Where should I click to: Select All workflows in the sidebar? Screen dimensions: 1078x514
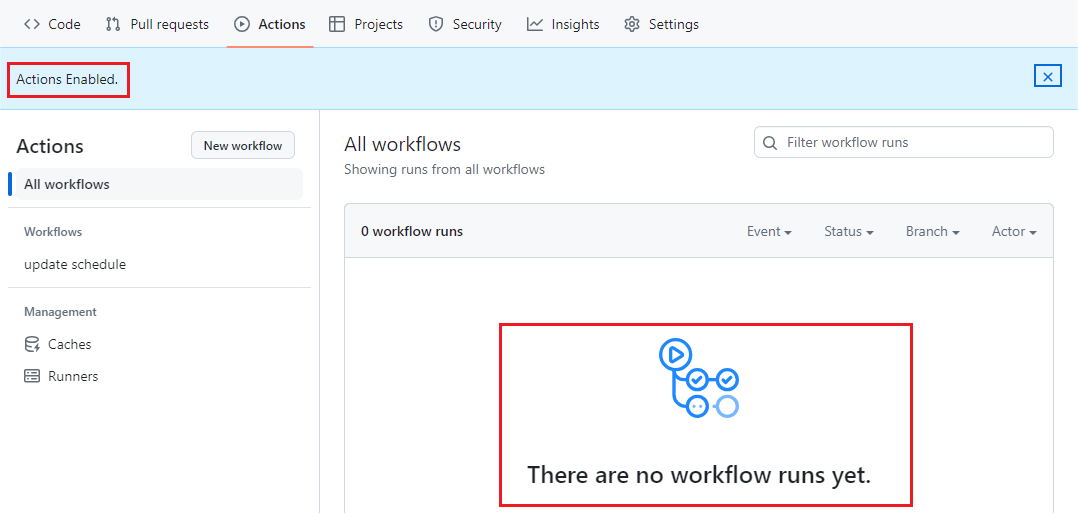(67, 184)
